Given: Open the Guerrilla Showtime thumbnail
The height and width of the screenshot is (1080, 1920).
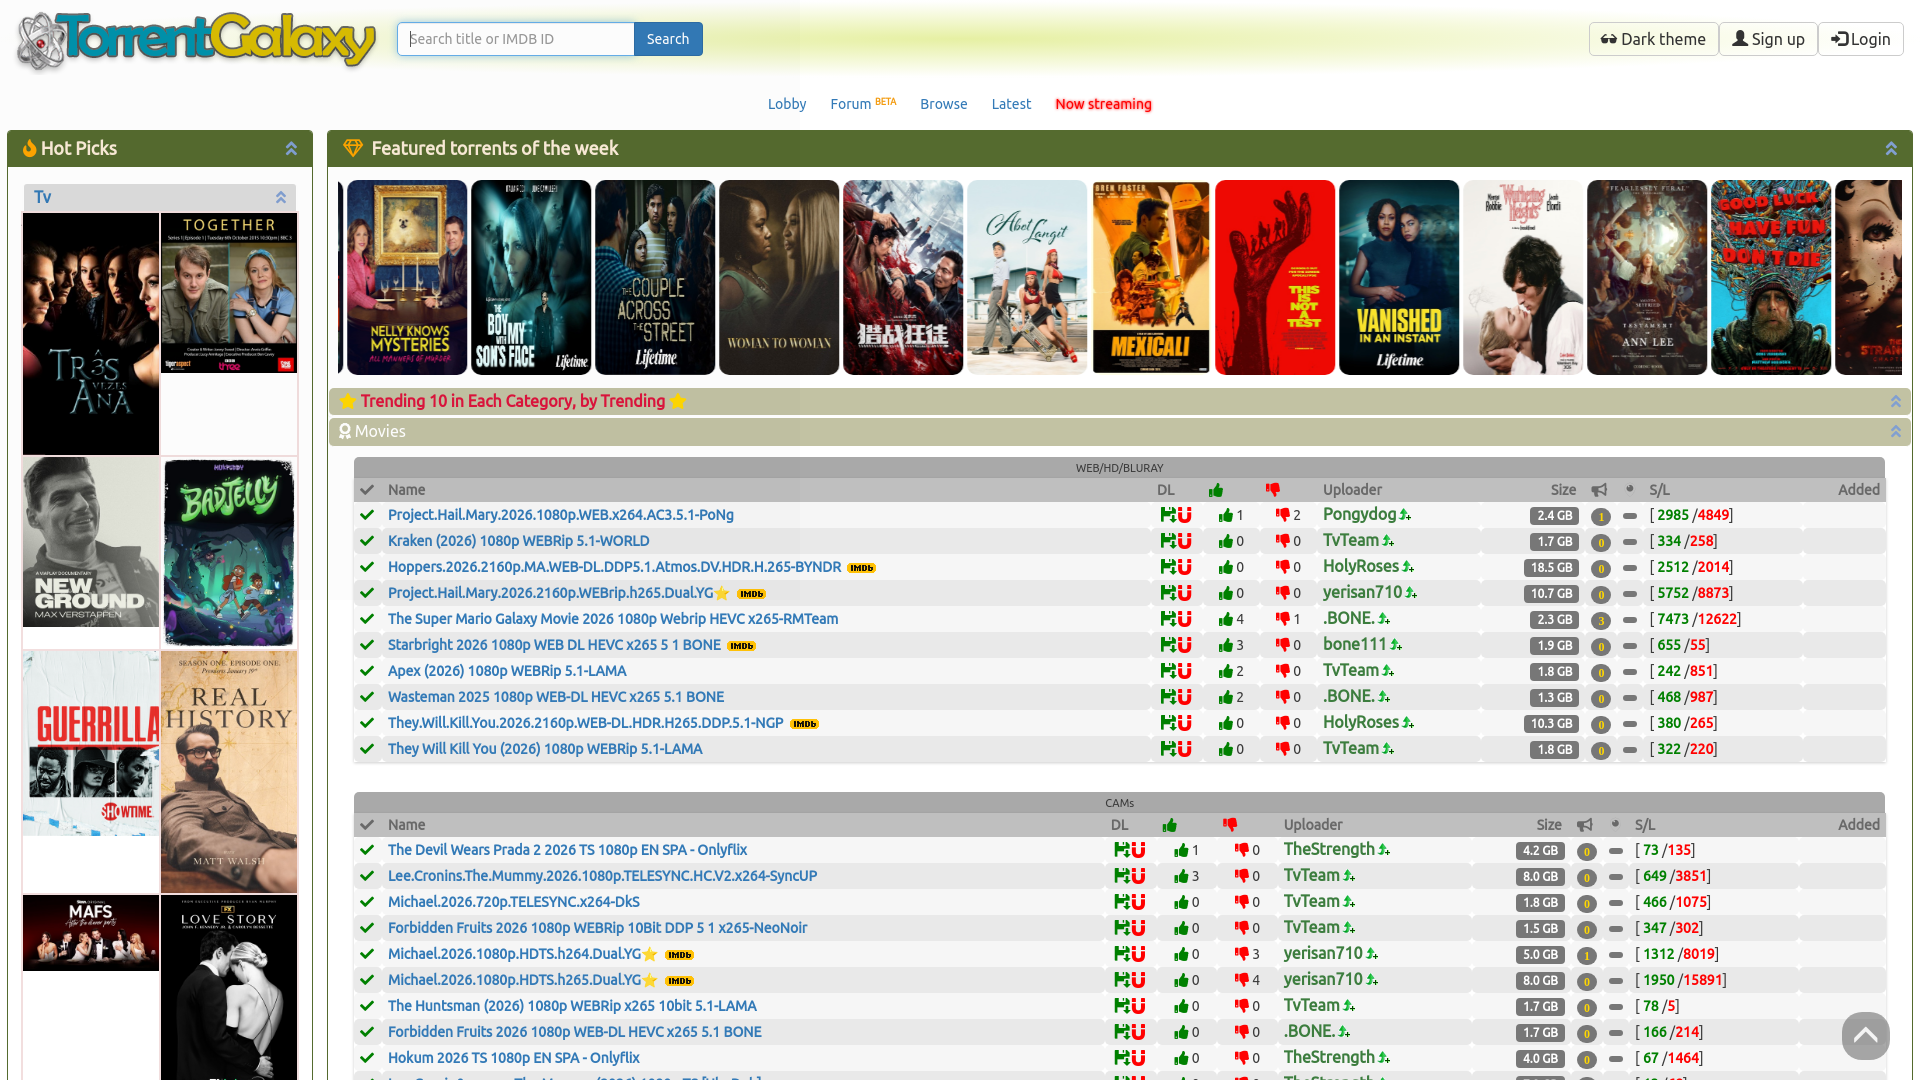Looking at the screenshot, I should tap(91, 743).
